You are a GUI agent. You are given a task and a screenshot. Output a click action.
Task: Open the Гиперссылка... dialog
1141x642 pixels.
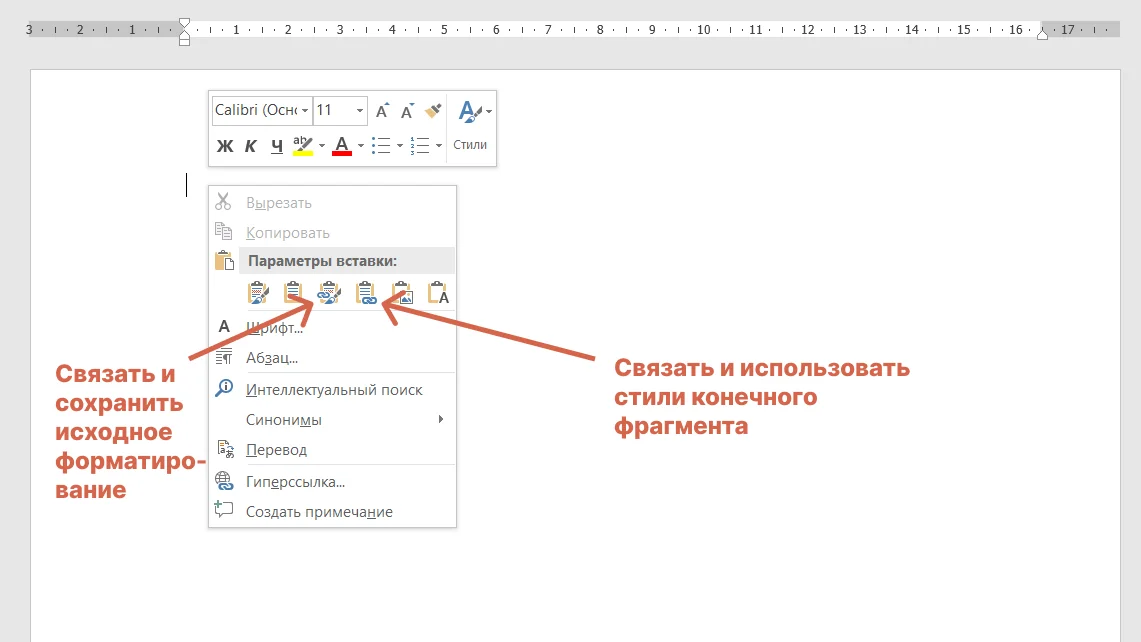(295, 482)
